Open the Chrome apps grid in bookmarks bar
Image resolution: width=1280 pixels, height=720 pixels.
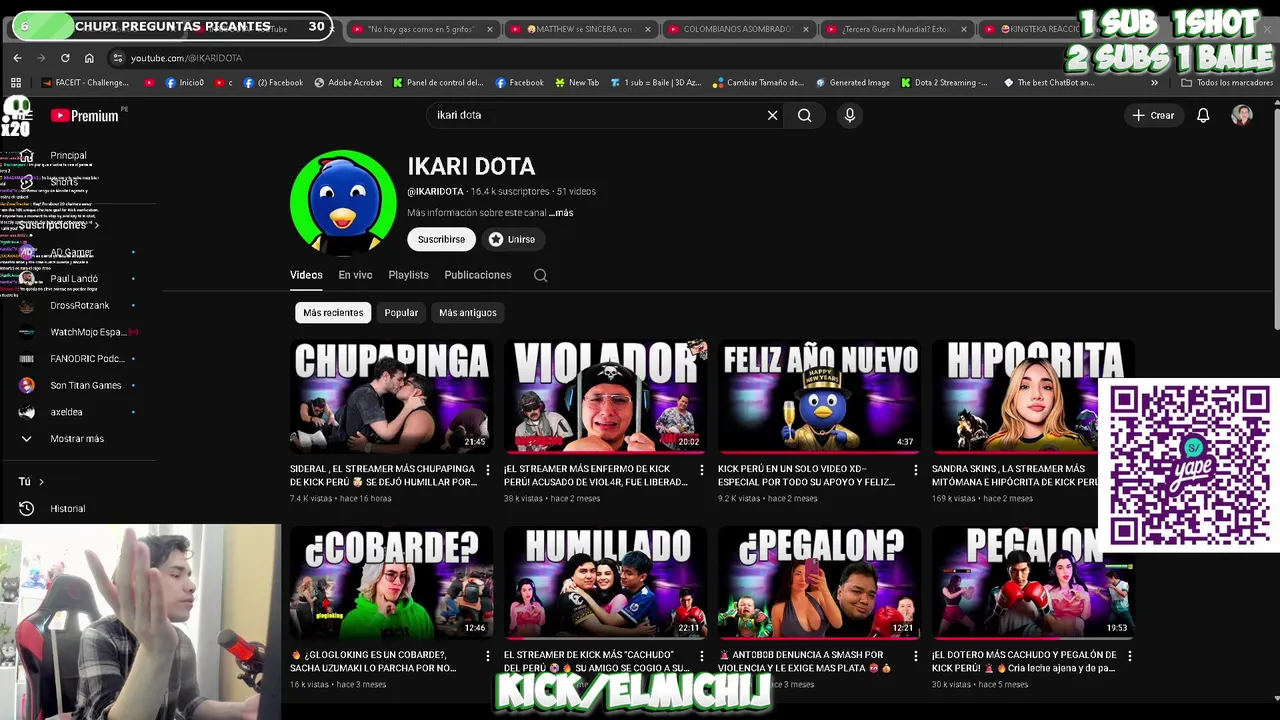pos(15,83)
